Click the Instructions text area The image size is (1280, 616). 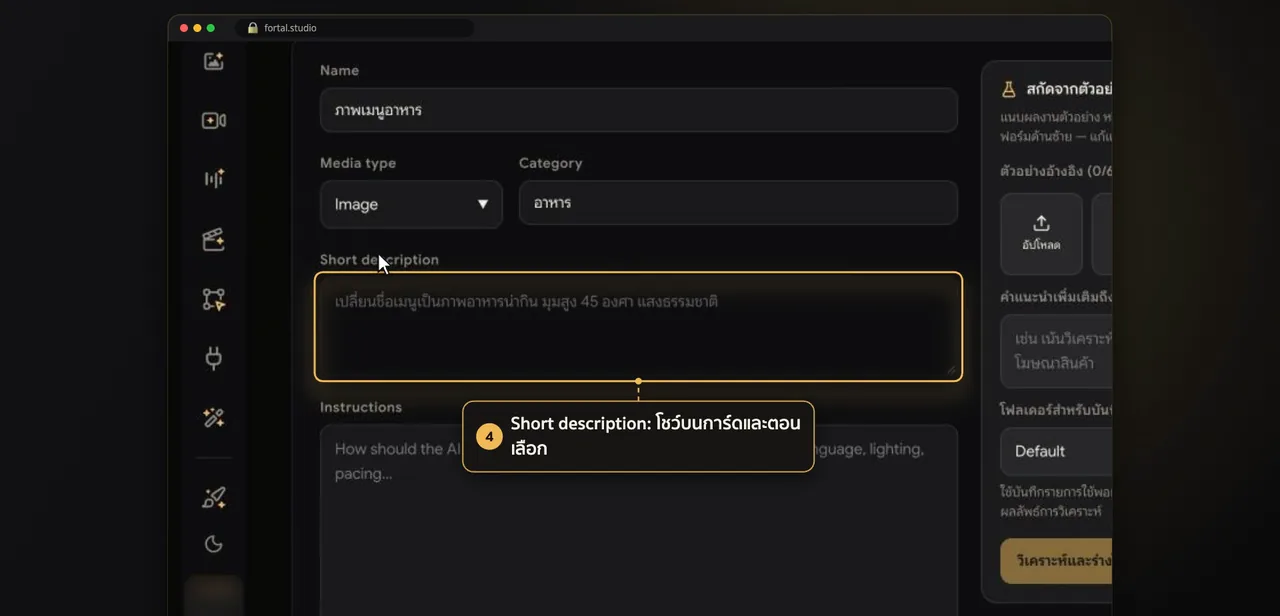(x=639, y=520)
